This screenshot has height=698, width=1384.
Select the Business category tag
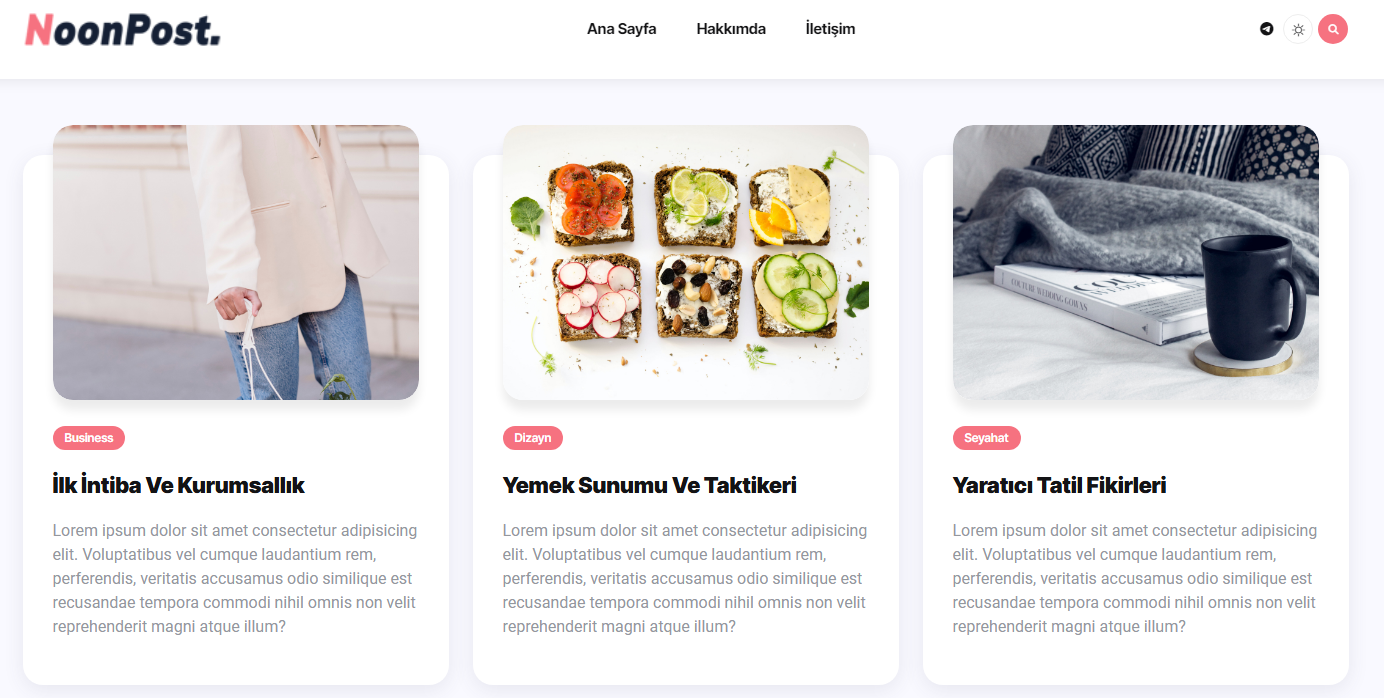[89, 438]
